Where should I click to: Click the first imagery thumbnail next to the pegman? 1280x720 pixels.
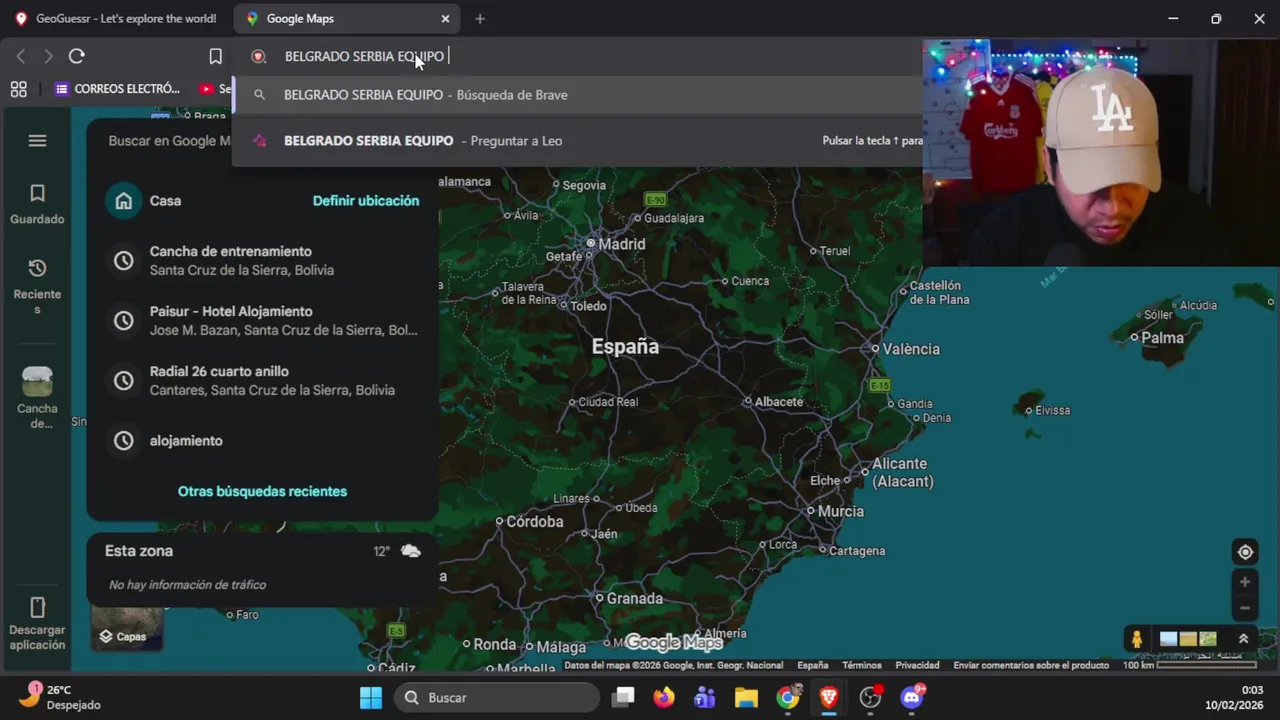[x=1168, y=639]
